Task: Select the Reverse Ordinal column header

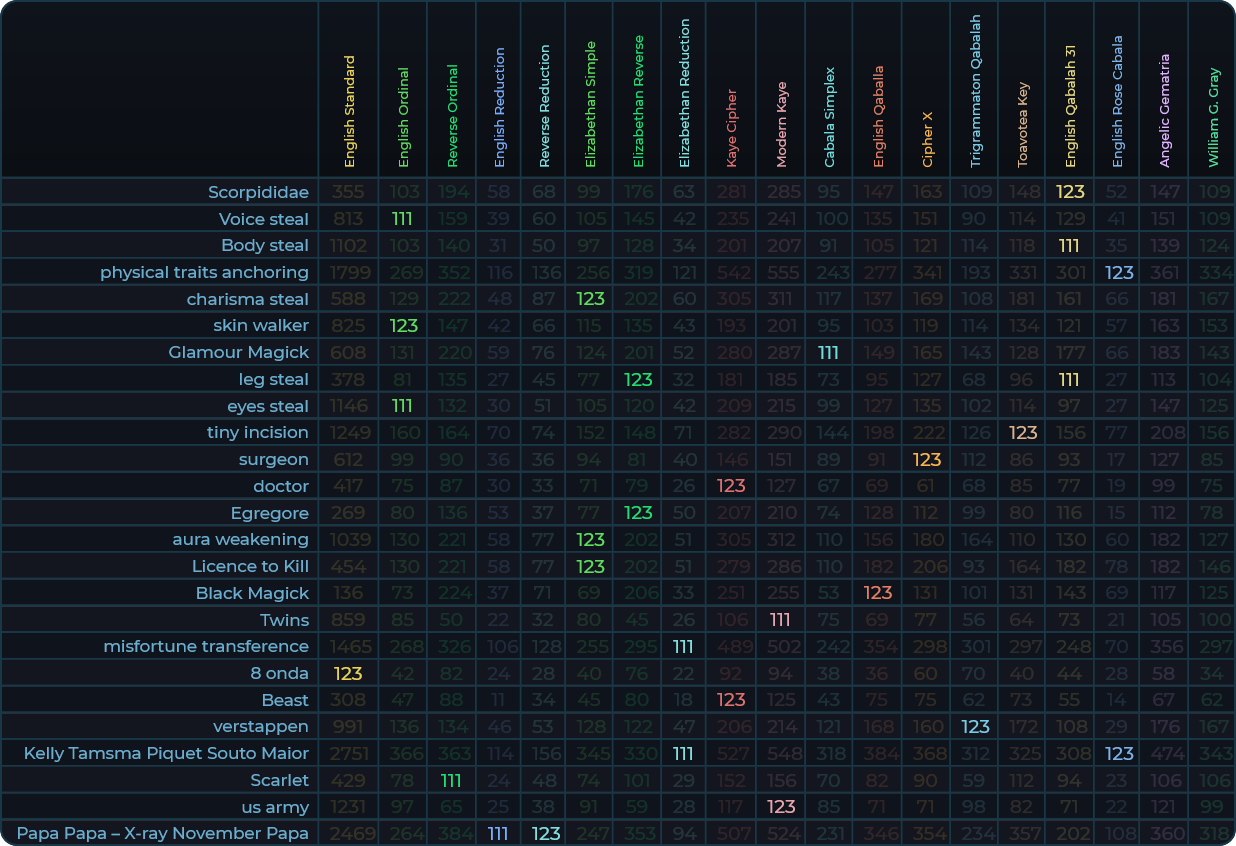Action: (x=452, y=115)
